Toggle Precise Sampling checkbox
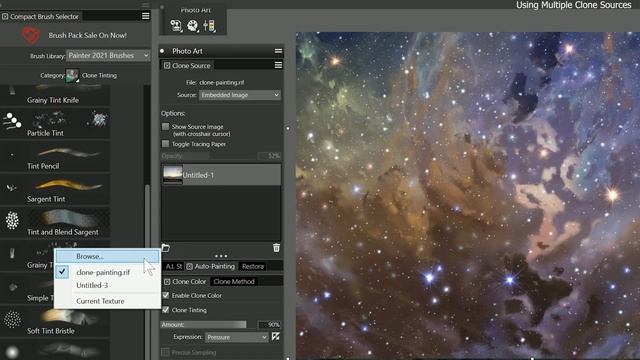 [165, 352]
